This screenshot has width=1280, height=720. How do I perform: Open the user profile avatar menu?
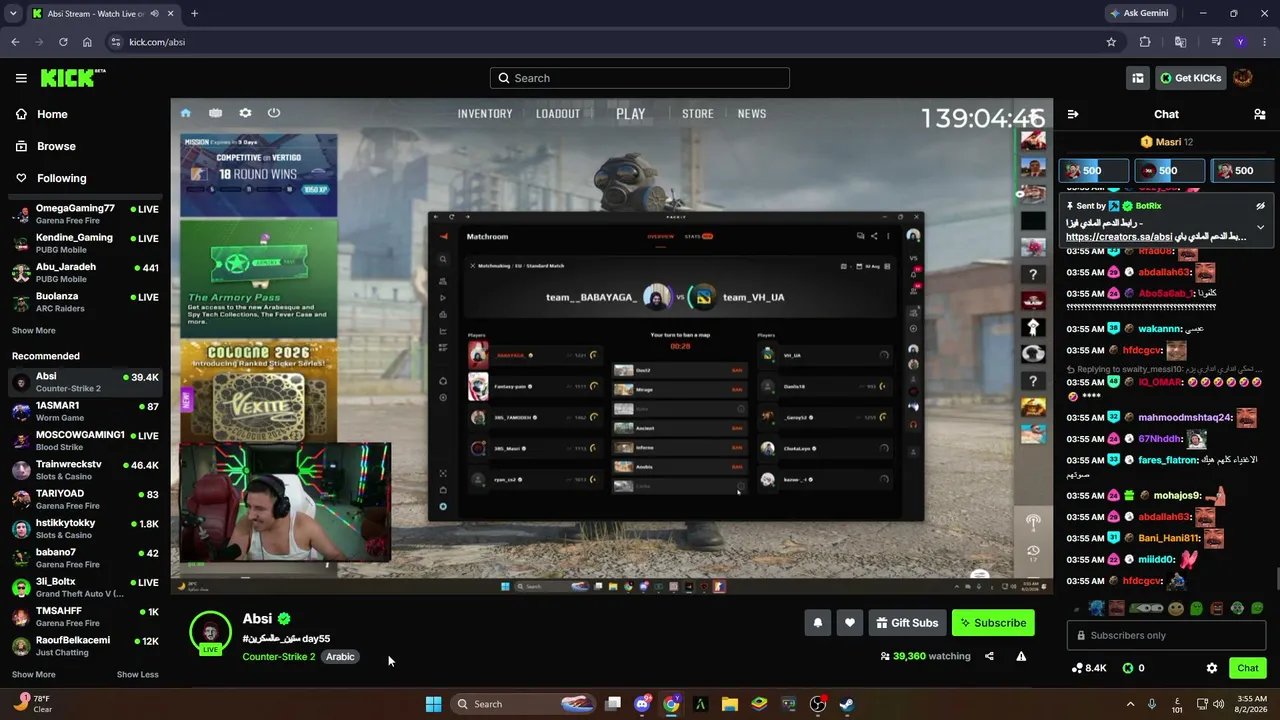(1243, 78)
